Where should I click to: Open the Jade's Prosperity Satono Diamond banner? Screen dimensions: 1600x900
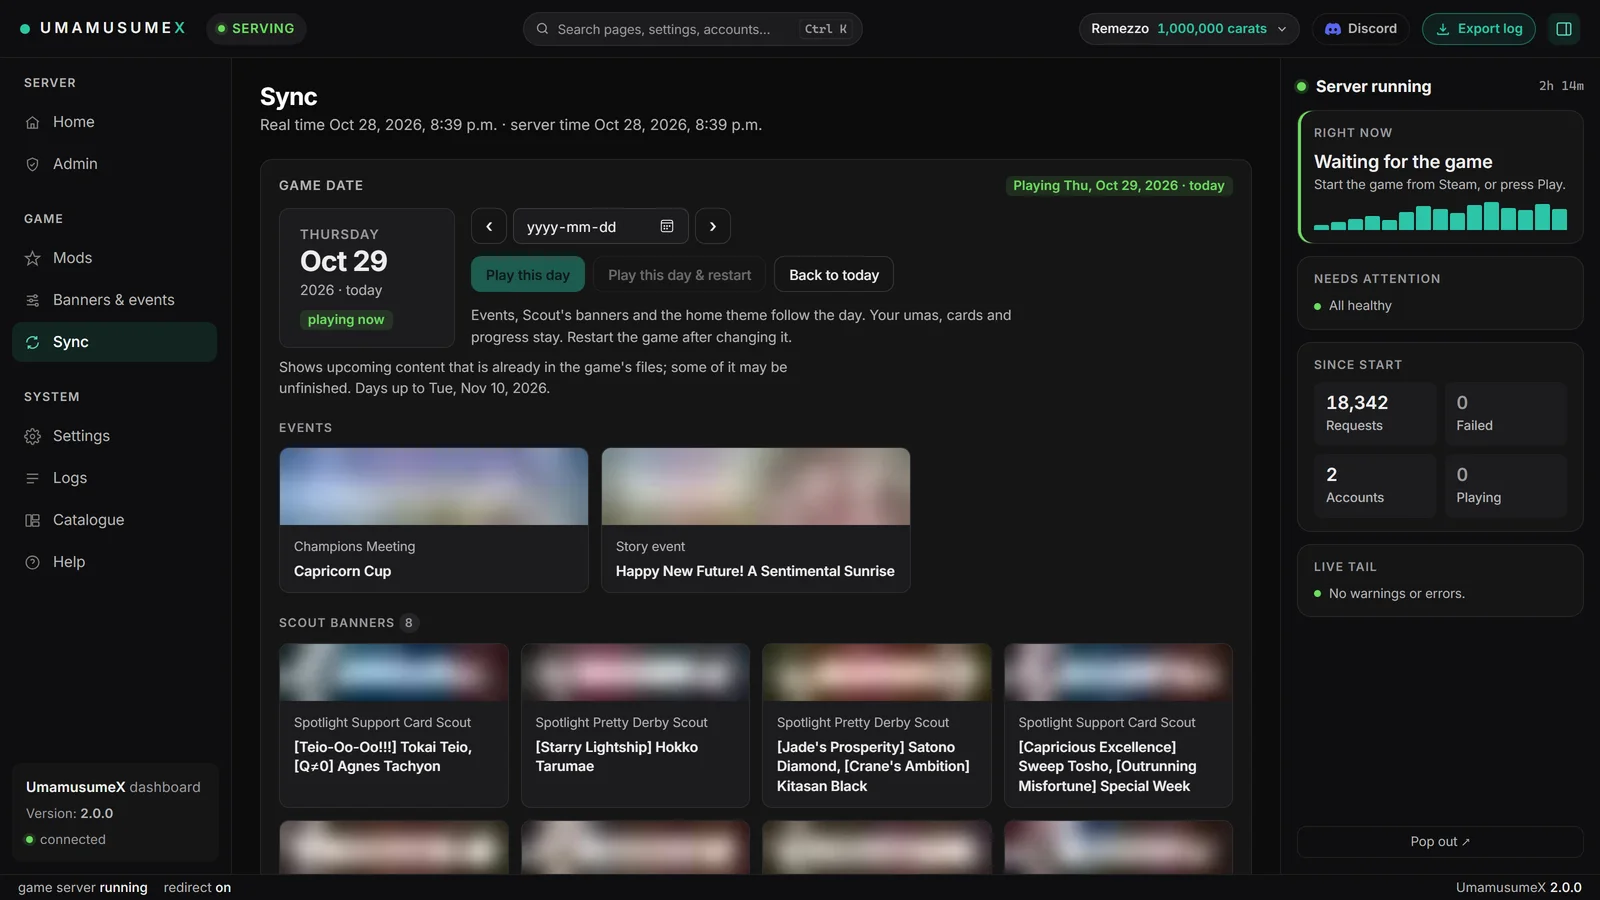[x=877, y=725]
